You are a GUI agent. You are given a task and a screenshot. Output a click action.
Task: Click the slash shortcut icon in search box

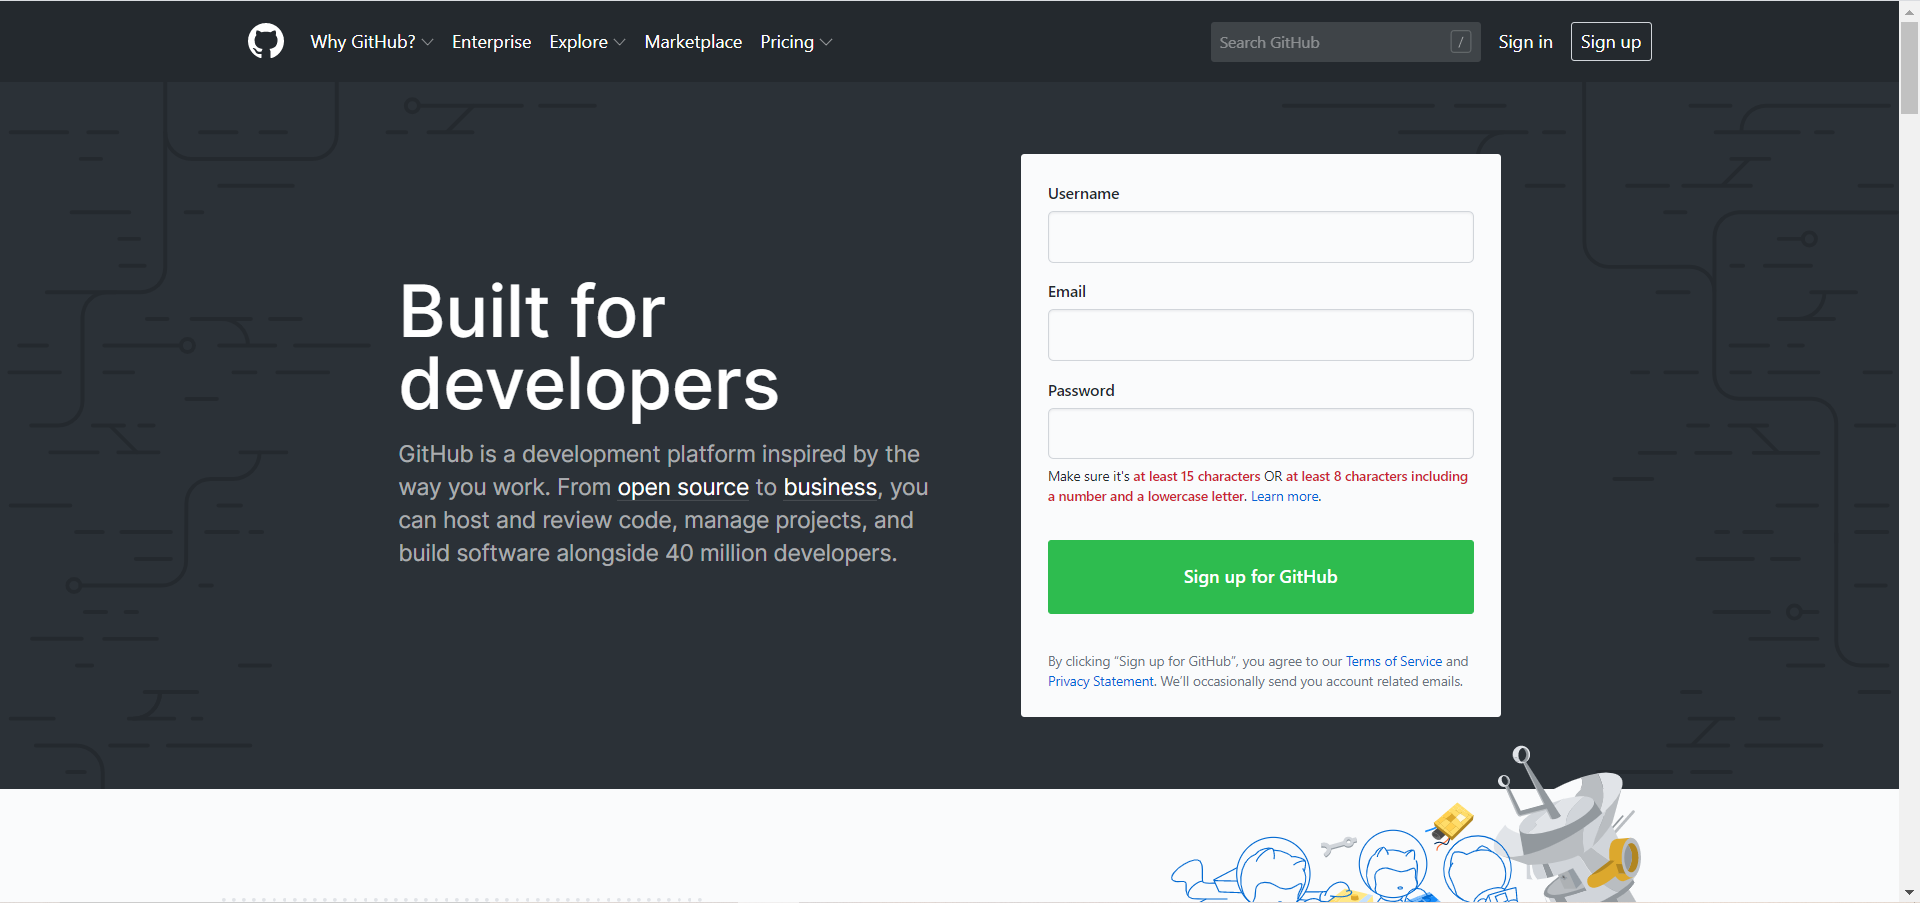click(1461, 42)
